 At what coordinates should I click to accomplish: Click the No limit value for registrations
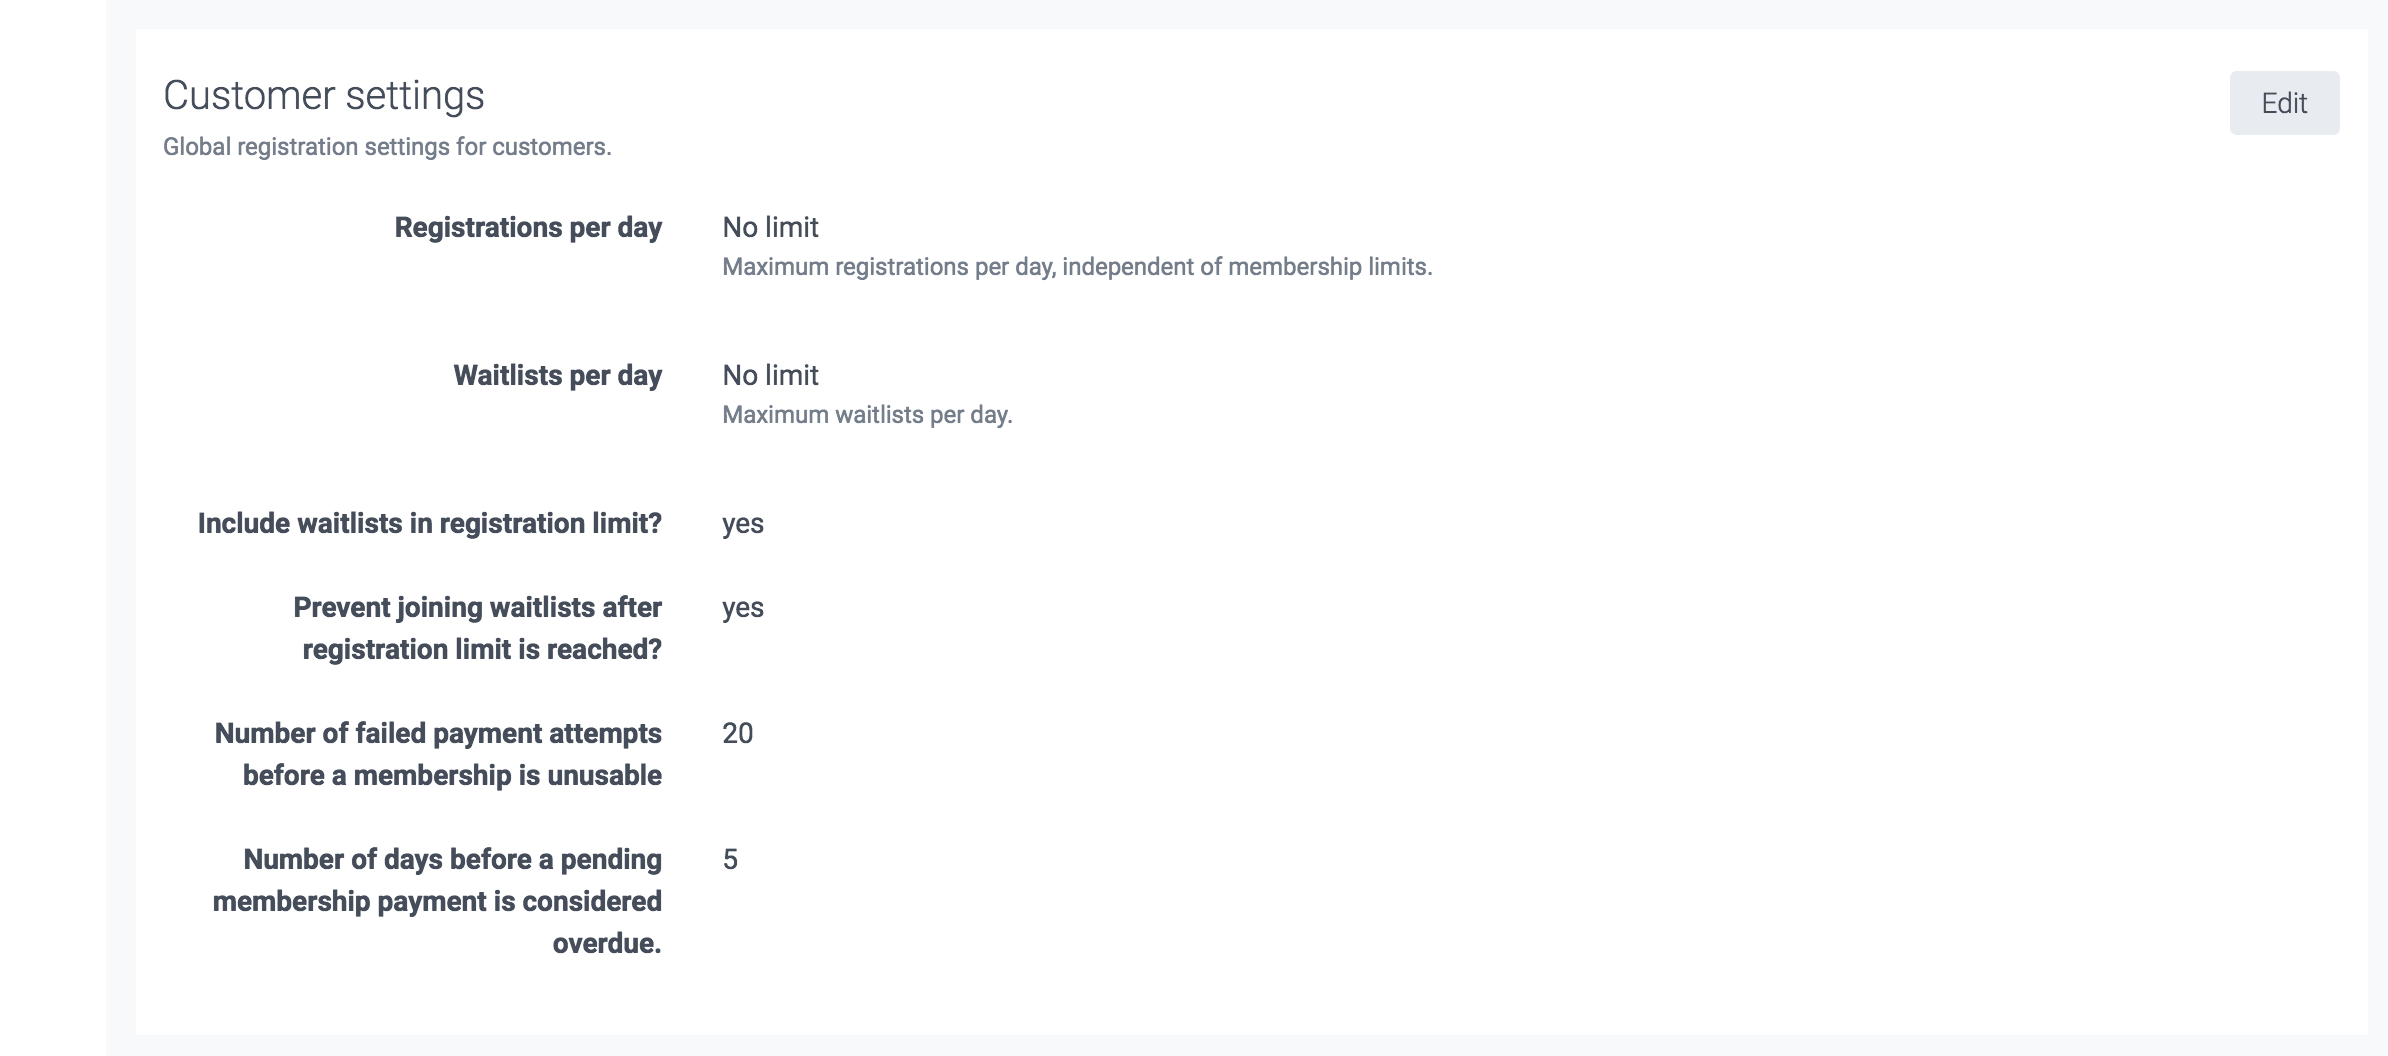[770, 228]
